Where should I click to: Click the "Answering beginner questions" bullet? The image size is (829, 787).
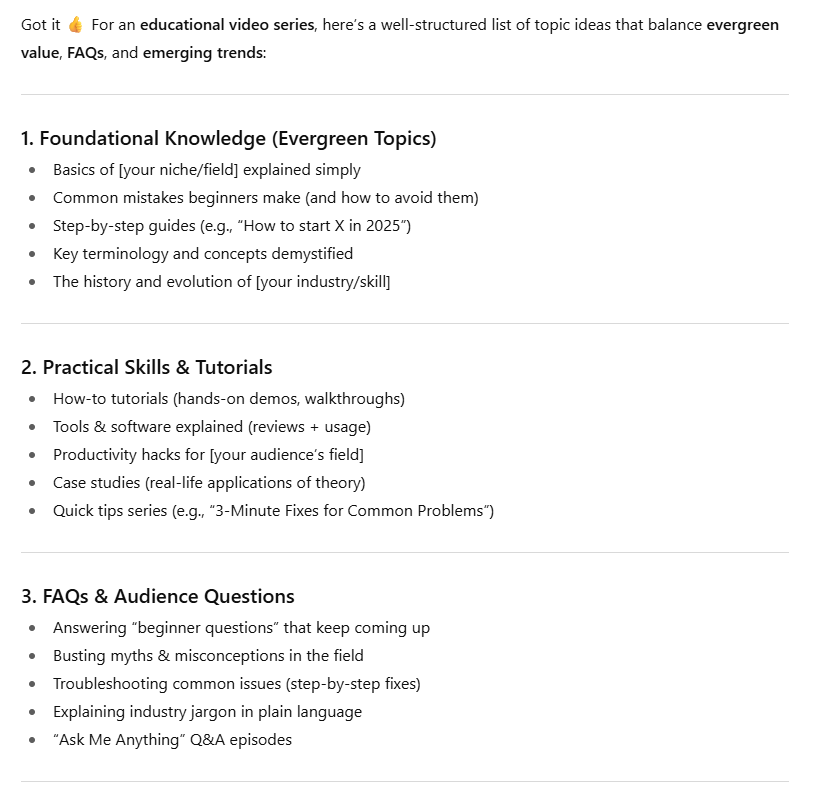point(241,628)
